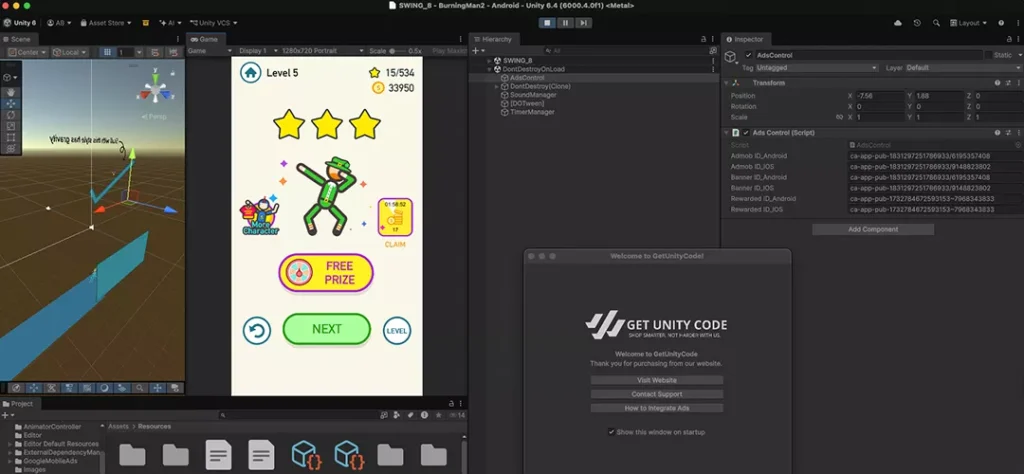
Task: Click the scene orientation gizmo
Action: (x=155, y=89)
